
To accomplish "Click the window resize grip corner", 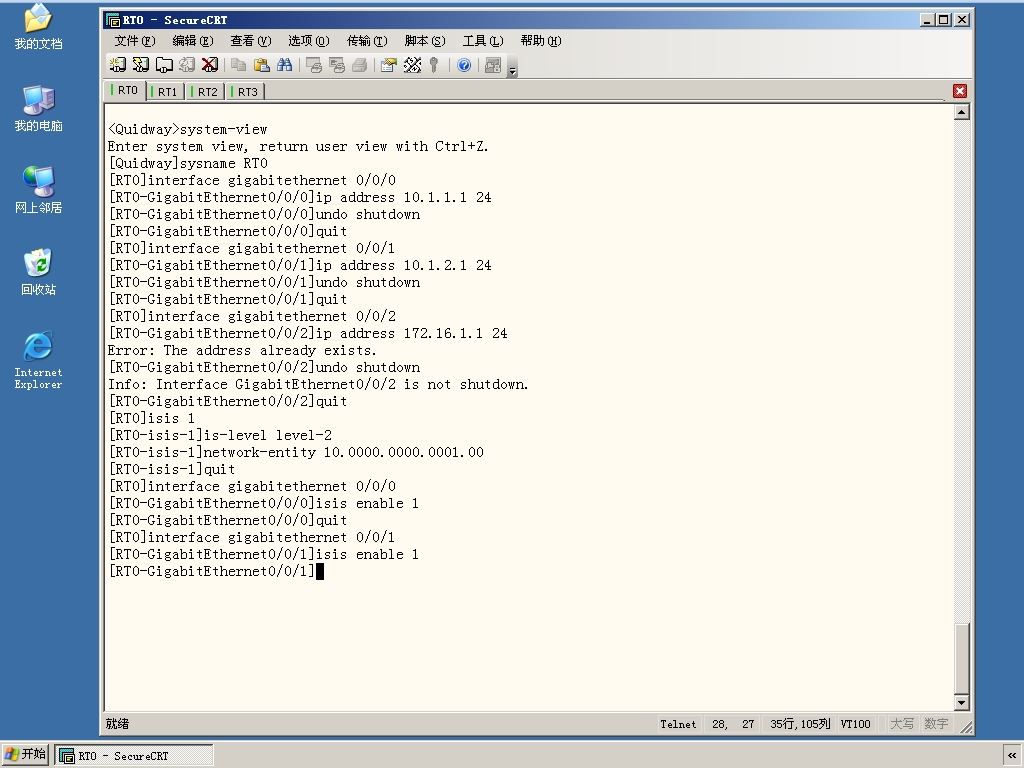I will click(966, 727).
